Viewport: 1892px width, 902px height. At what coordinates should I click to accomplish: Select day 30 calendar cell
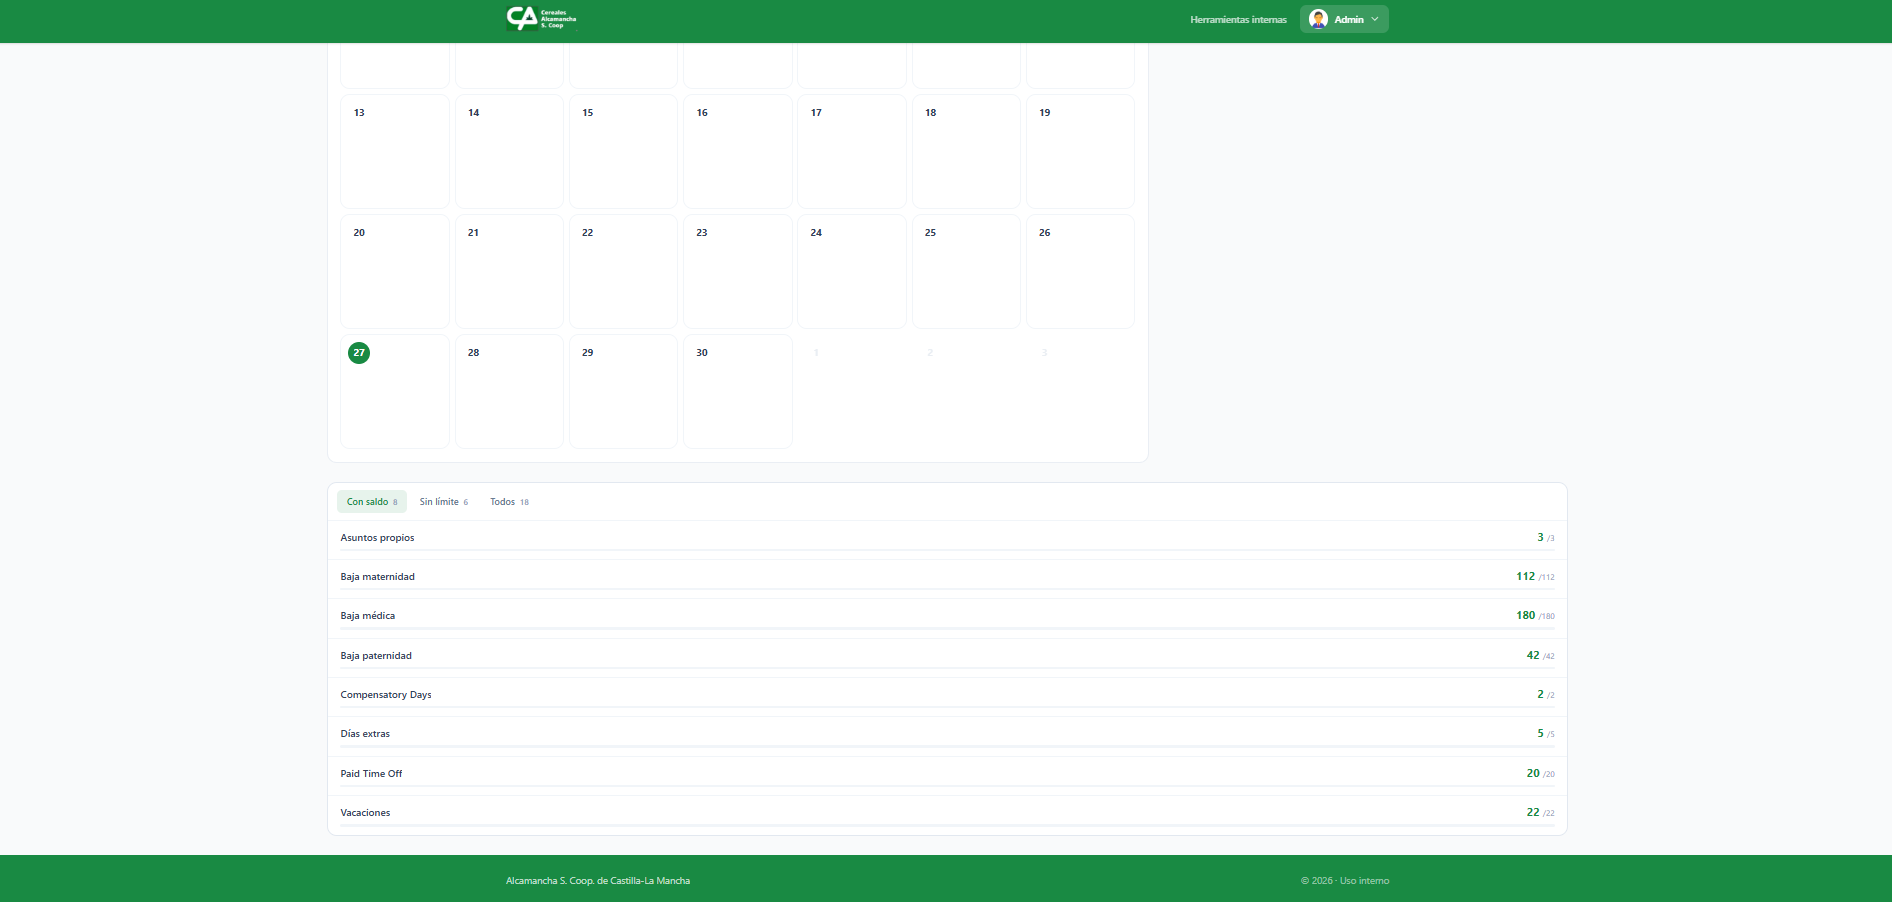pos(737,391)
